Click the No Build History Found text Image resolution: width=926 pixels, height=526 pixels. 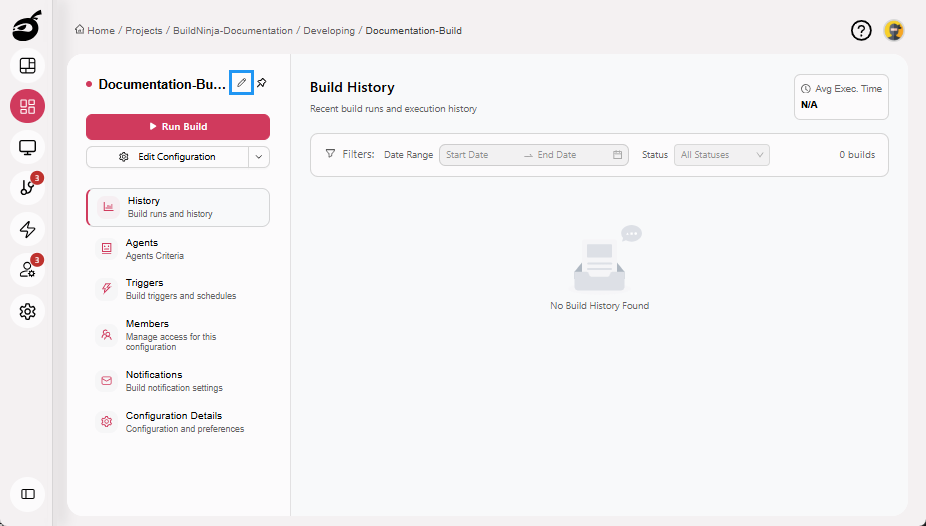point(599,306)
